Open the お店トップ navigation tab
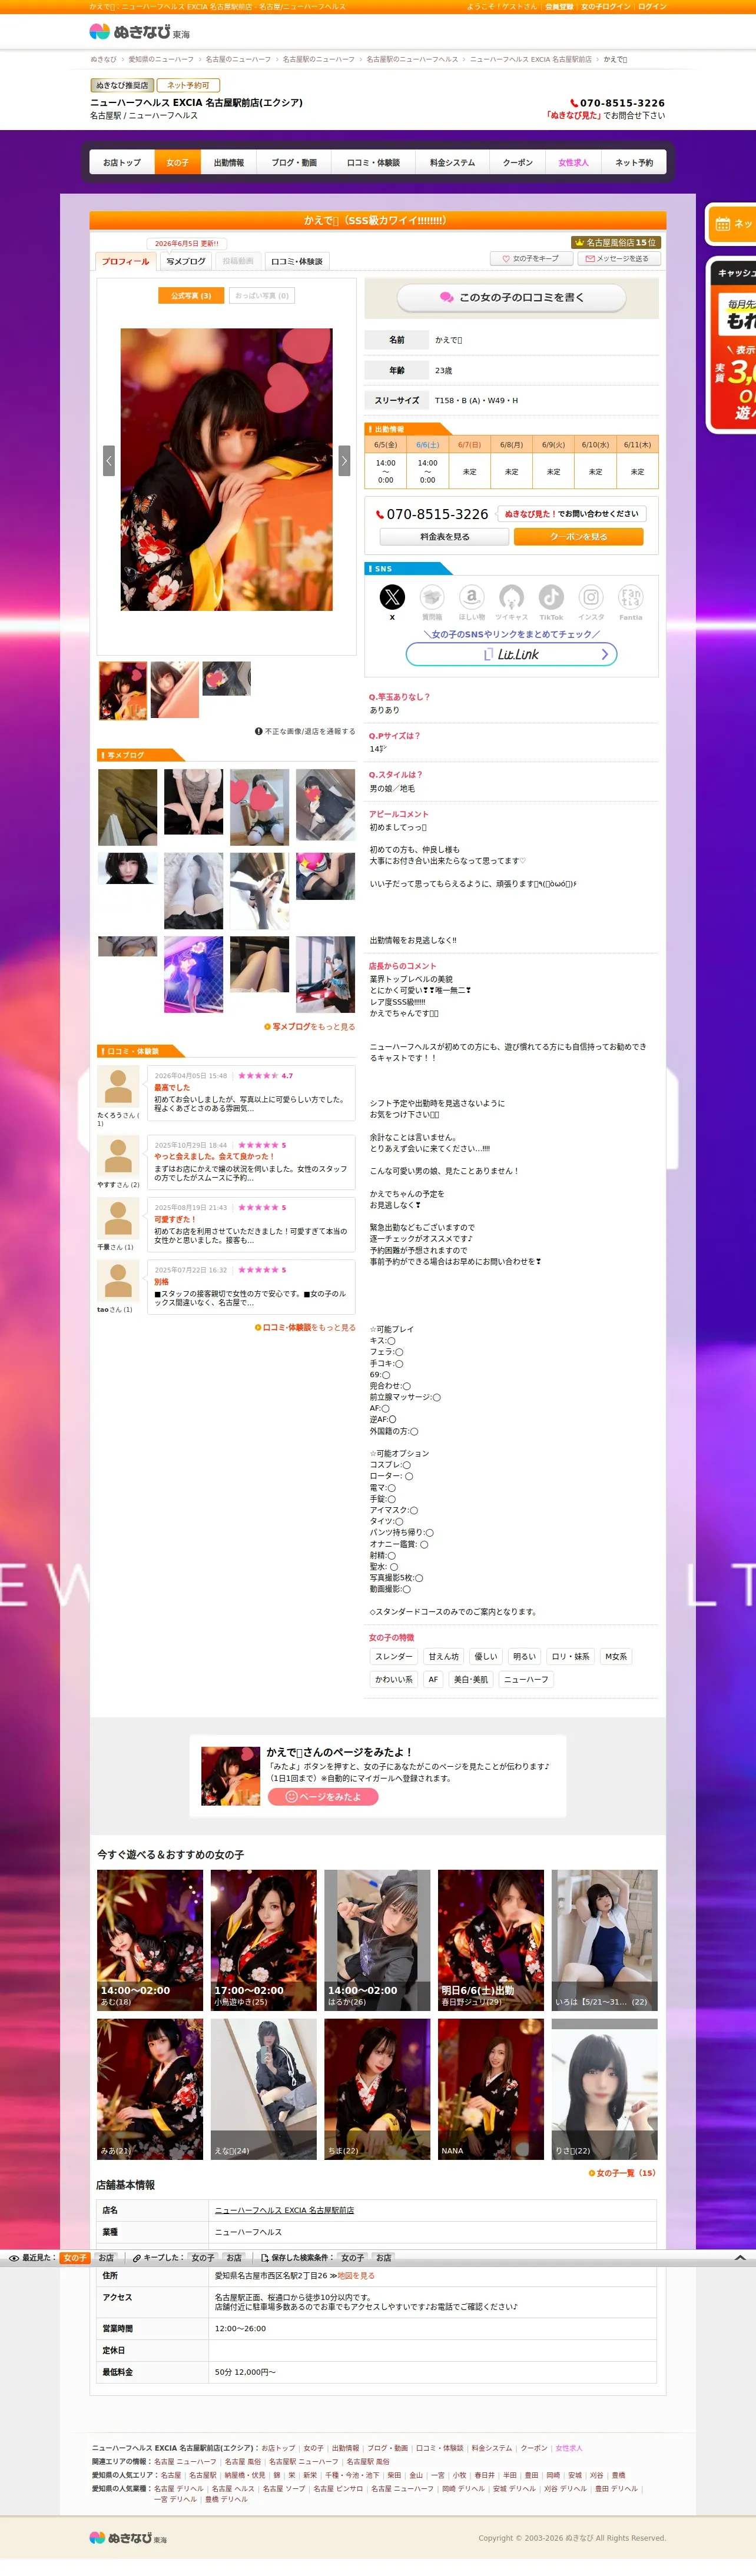Image resolution: width=756 pixels, height=2576 pixels. (x=122, y=162)
